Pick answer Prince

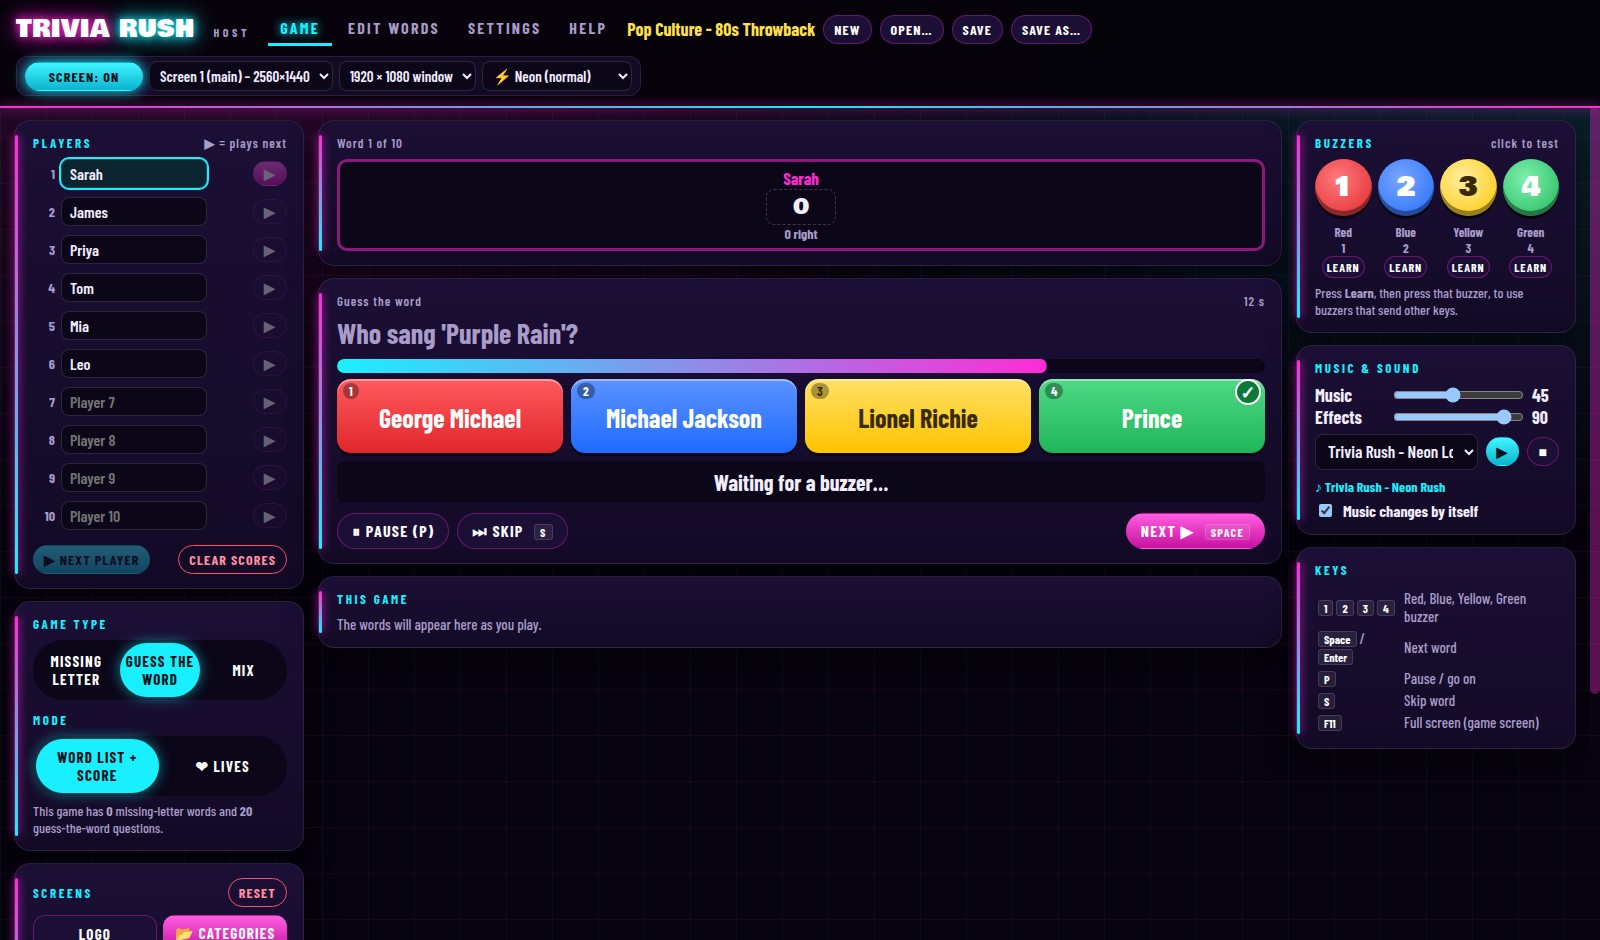[x=1152, y=416]
